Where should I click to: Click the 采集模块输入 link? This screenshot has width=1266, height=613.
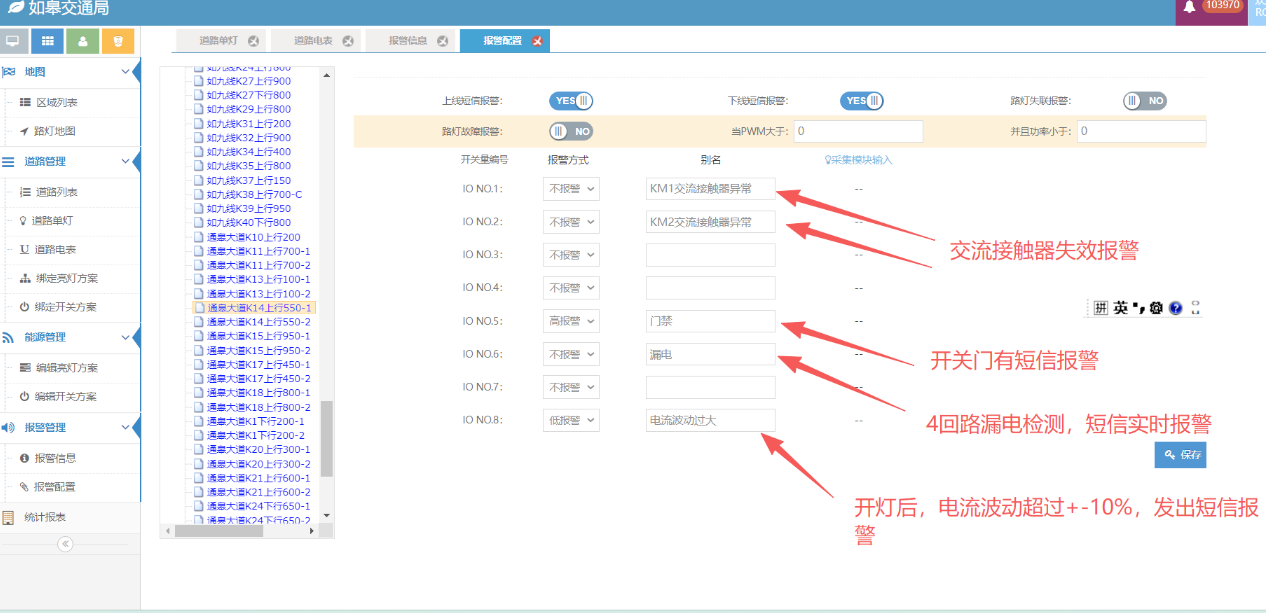tap(858, 159)
